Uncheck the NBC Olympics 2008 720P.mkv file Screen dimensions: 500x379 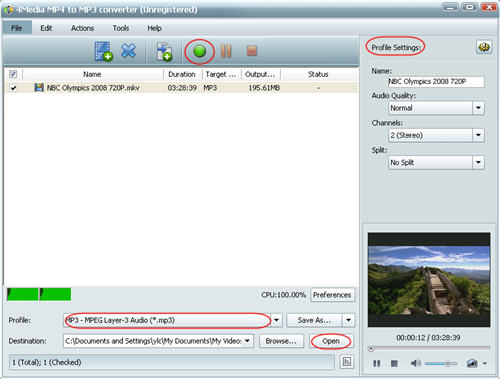pos(13,88)
